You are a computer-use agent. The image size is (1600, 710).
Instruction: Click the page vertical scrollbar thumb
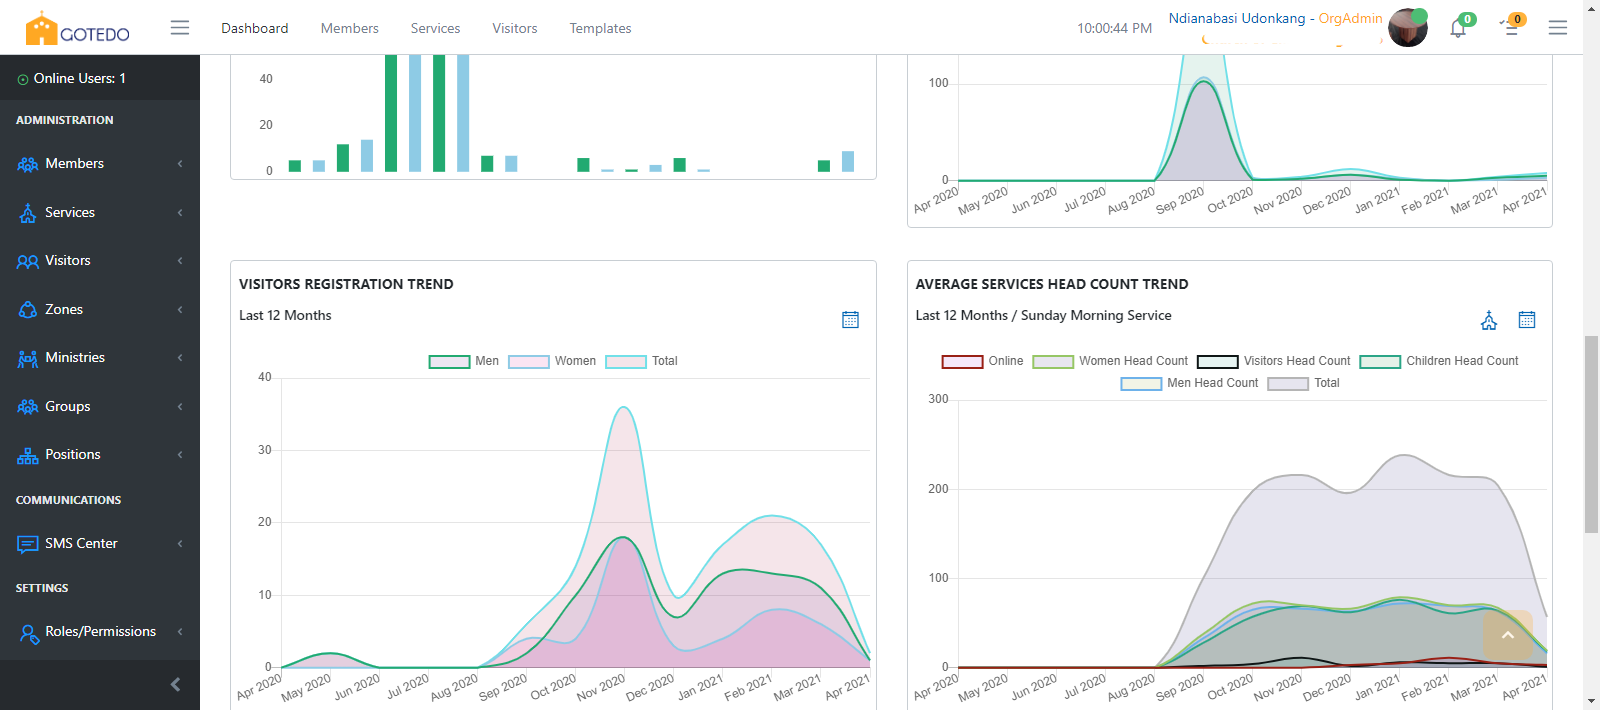1591,435
